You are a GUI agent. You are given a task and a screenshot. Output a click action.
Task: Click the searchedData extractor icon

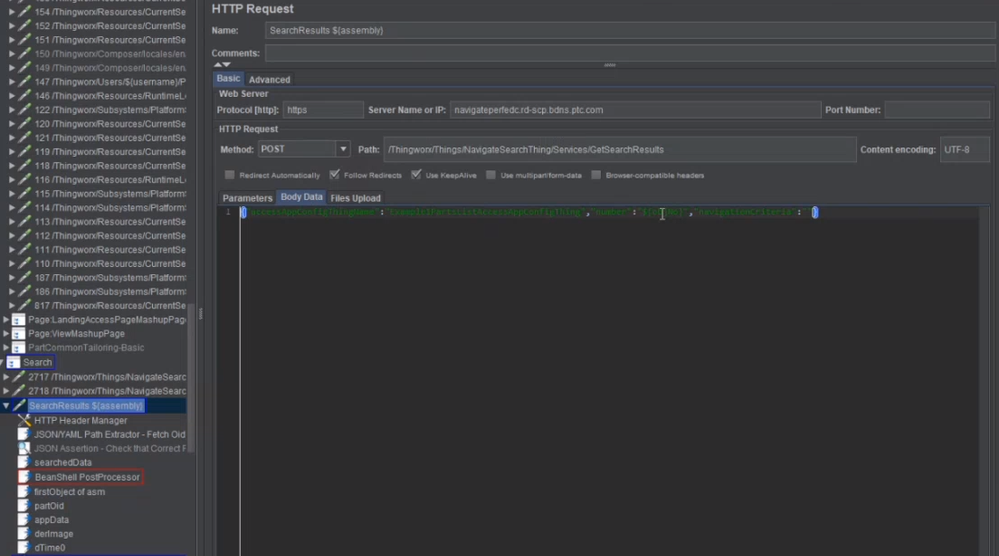tap(24, 462)
